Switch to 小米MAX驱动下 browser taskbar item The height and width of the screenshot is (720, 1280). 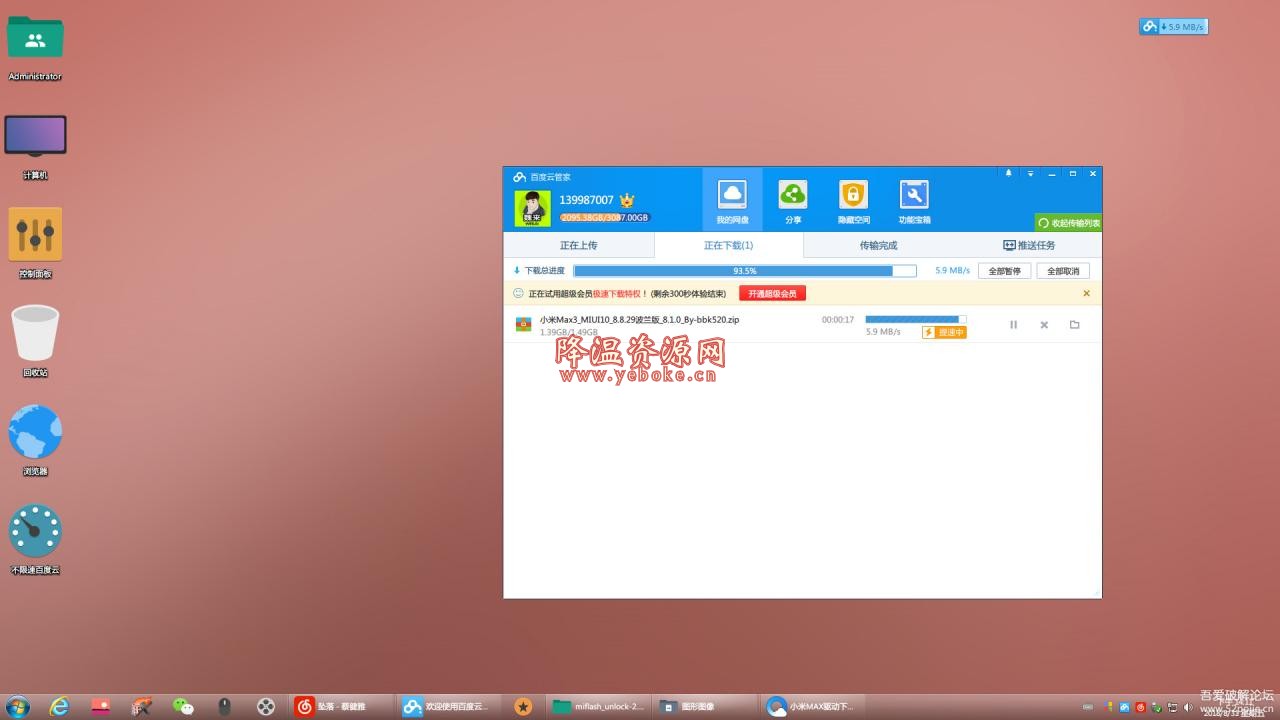click(x=812, y=706)
